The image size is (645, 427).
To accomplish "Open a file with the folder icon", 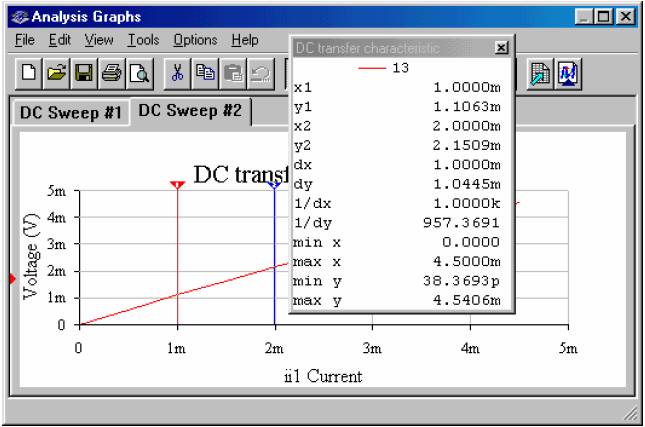I will click(56, 74).
